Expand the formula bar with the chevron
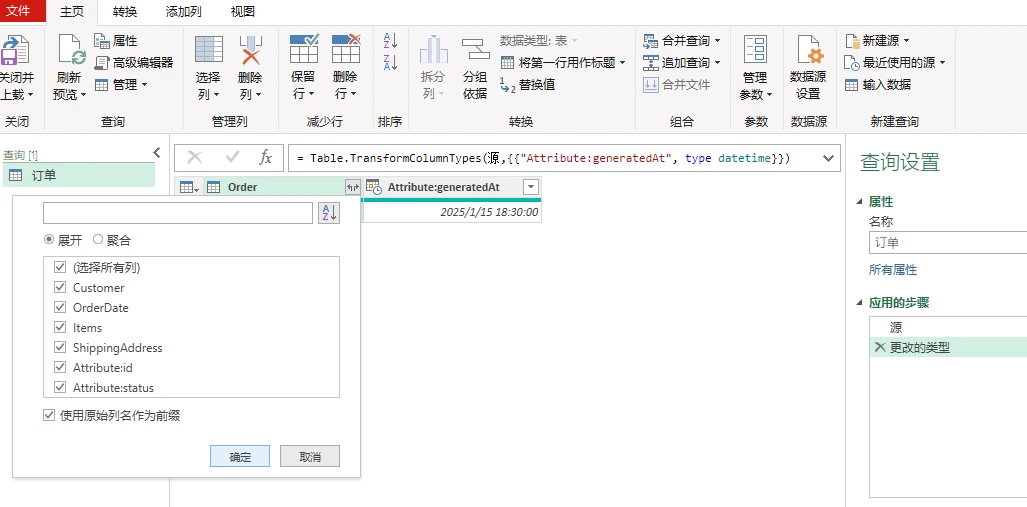 [x=828, y=158]
